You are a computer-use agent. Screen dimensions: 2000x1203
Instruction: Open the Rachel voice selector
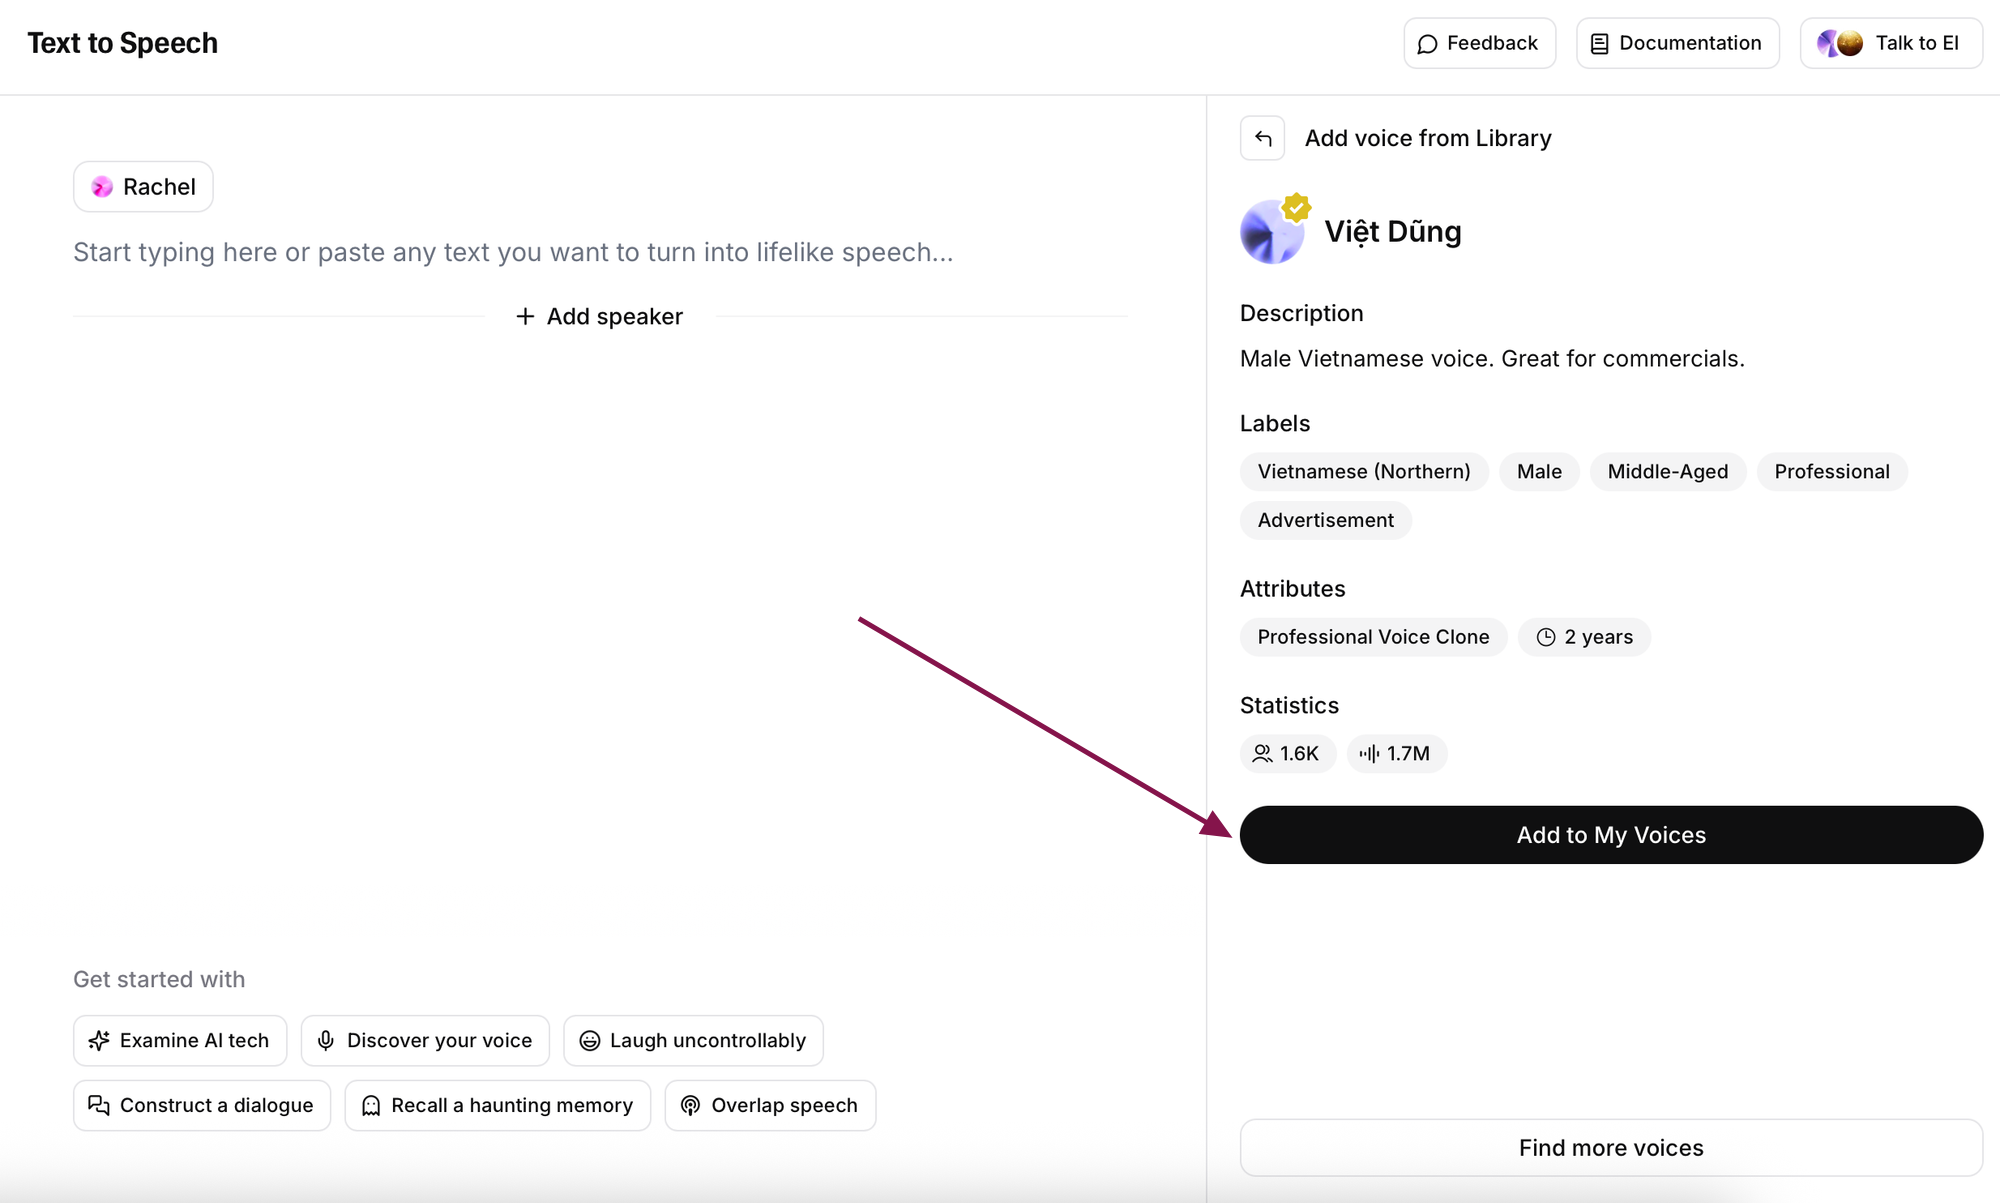click(143, 187)
